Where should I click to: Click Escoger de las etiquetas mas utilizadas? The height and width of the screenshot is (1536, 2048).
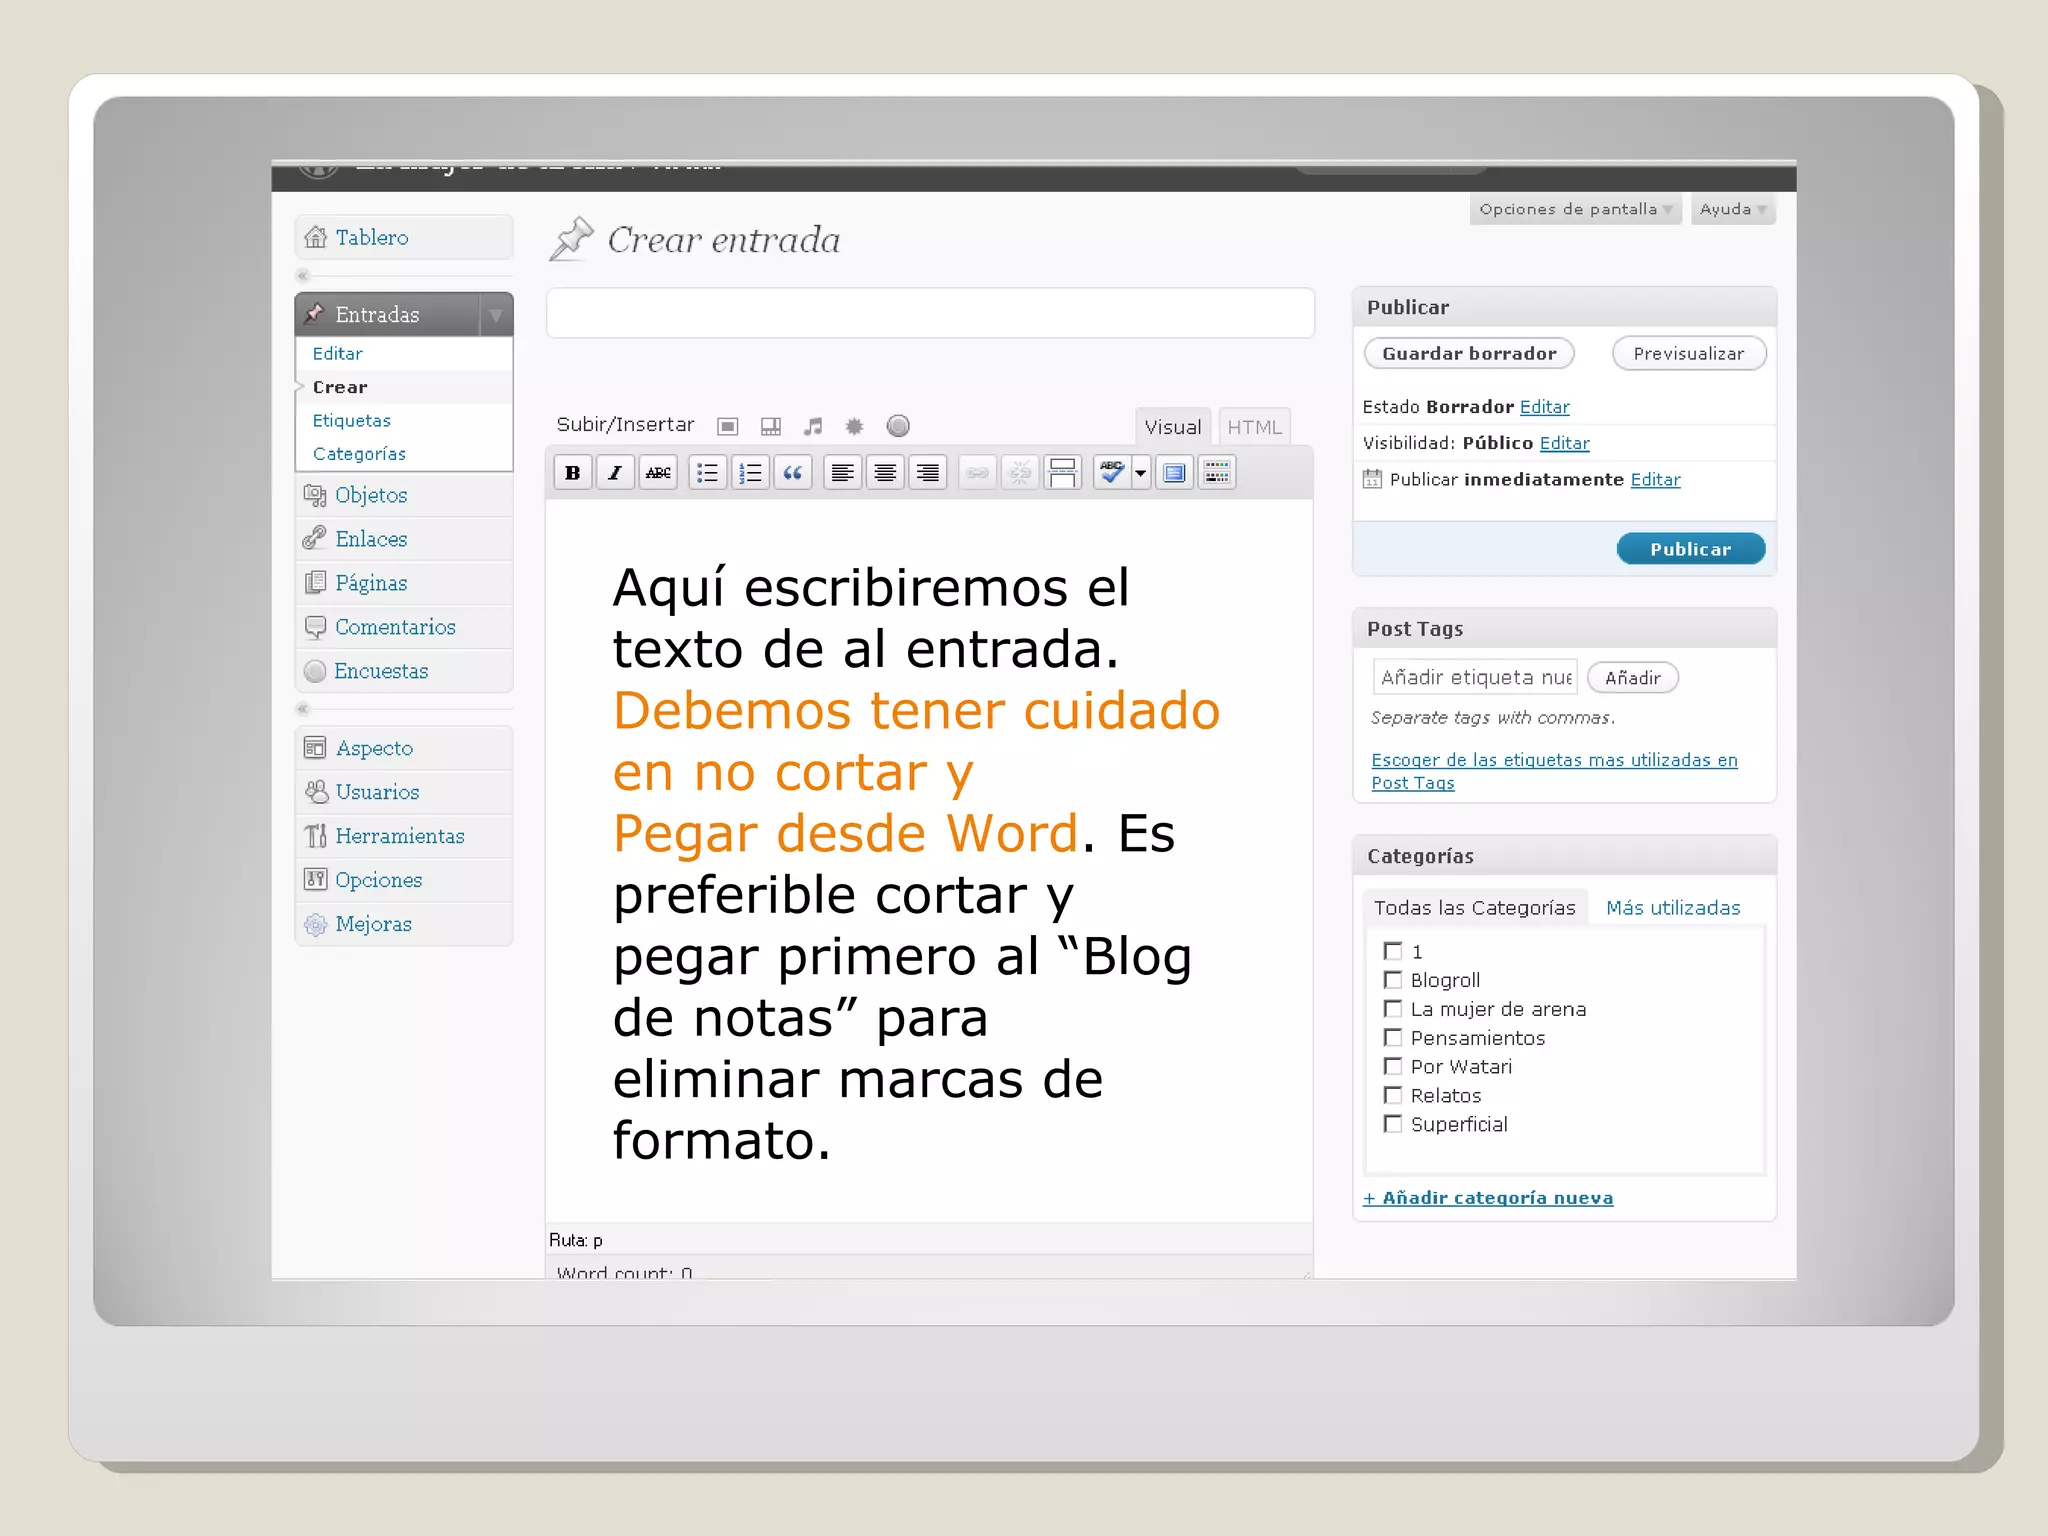click(x=1554, y=771)
